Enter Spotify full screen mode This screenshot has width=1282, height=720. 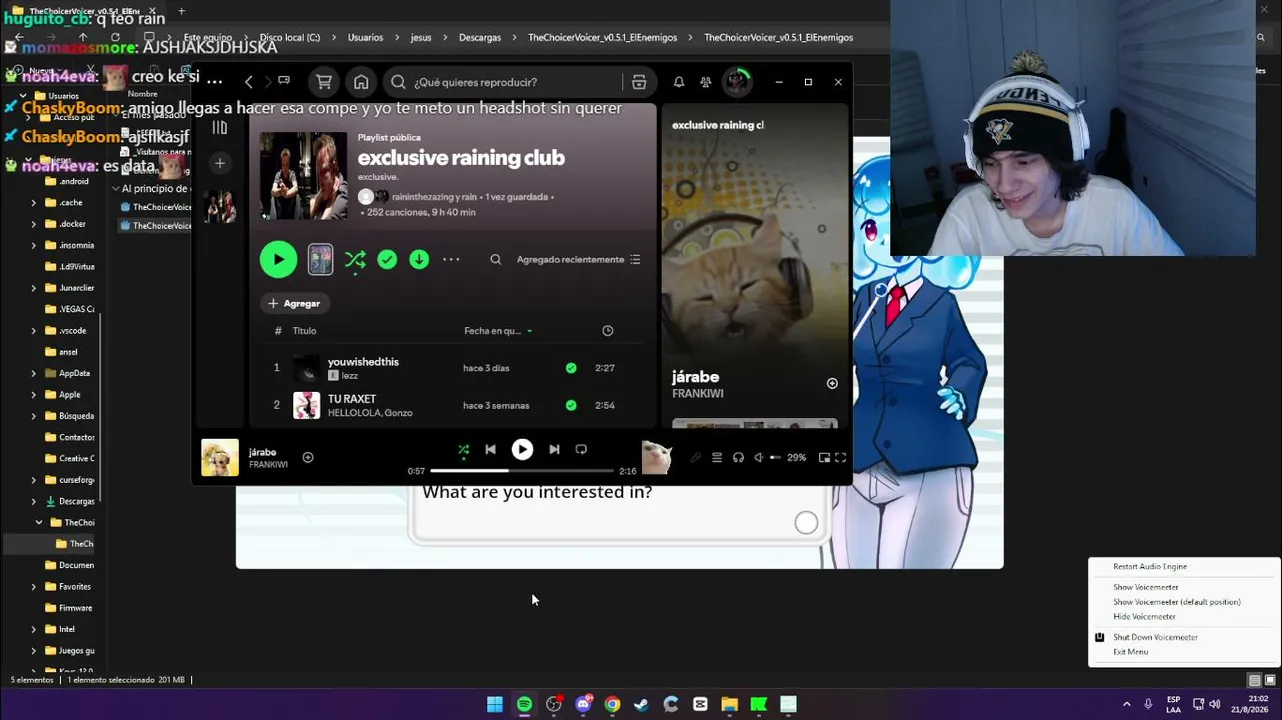click(x=841, y=458)
